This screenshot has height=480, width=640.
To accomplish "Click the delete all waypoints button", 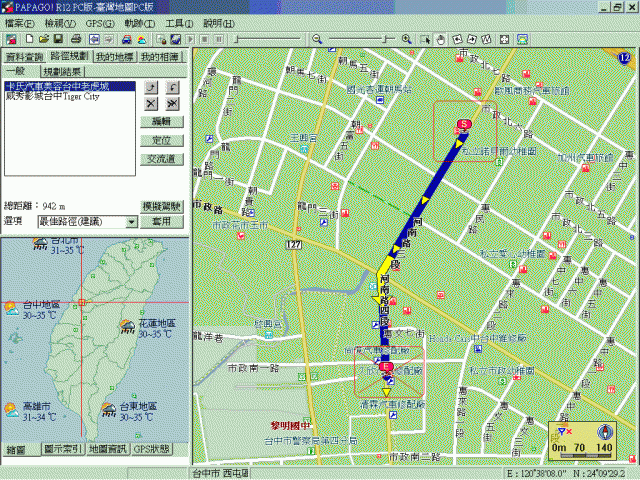I will pyautogui.click(x=173, y=104).
